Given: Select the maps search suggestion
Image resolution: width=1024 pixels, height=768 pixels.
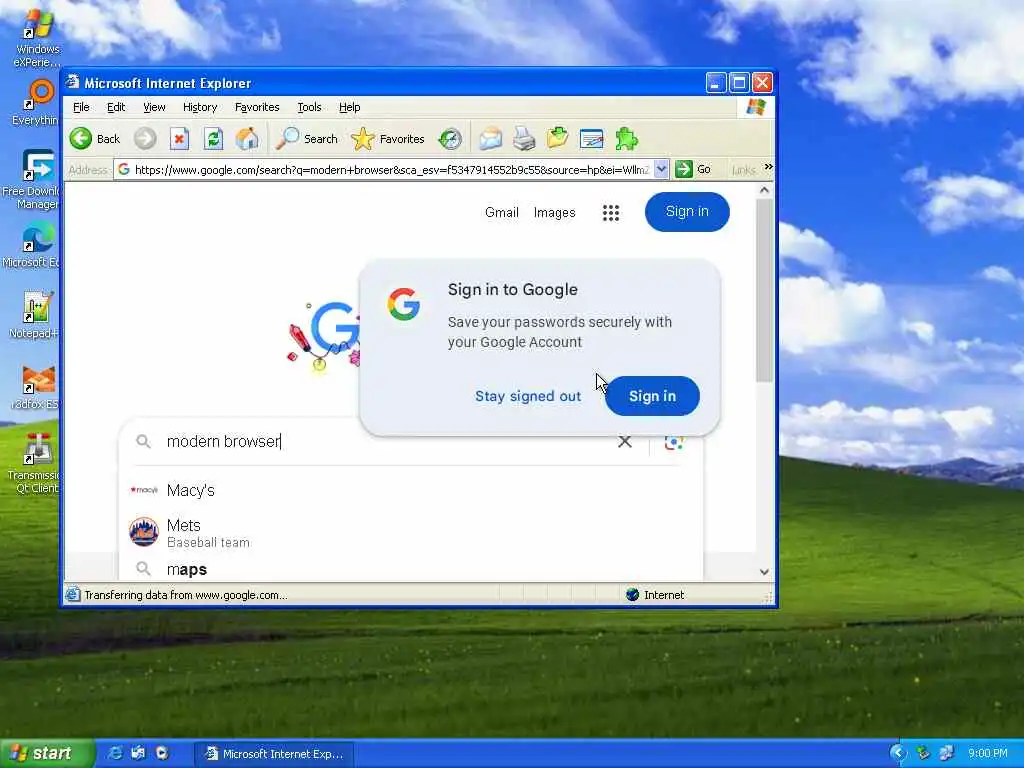Looking at the screenshot, I should click(x=411, y=569).
